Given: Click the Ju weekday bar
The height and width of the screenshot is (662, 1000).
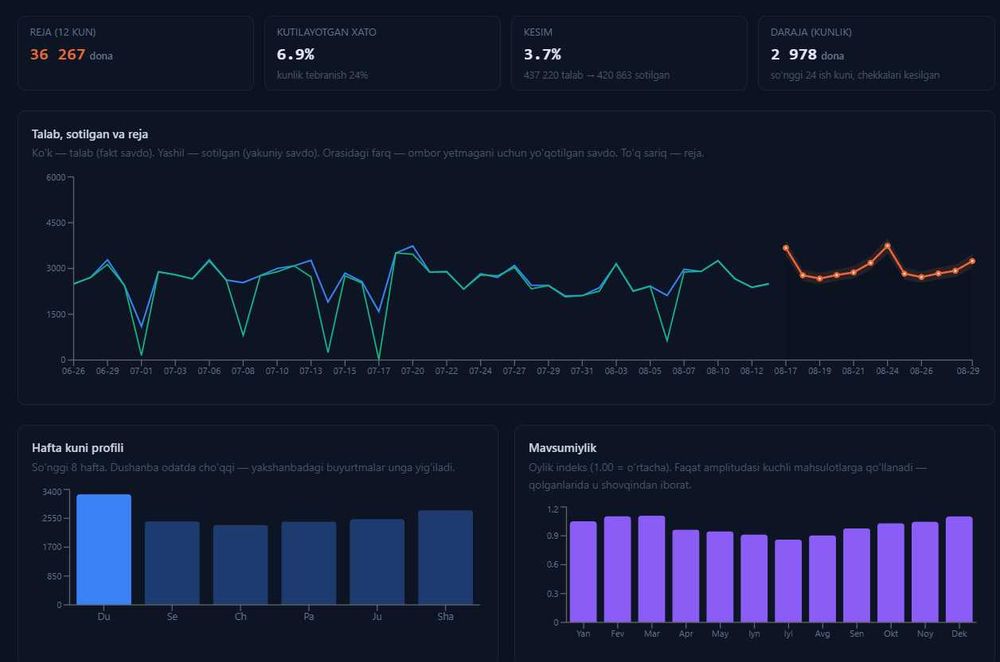Looking at the screenshot, I should click(x=377, y=562).
